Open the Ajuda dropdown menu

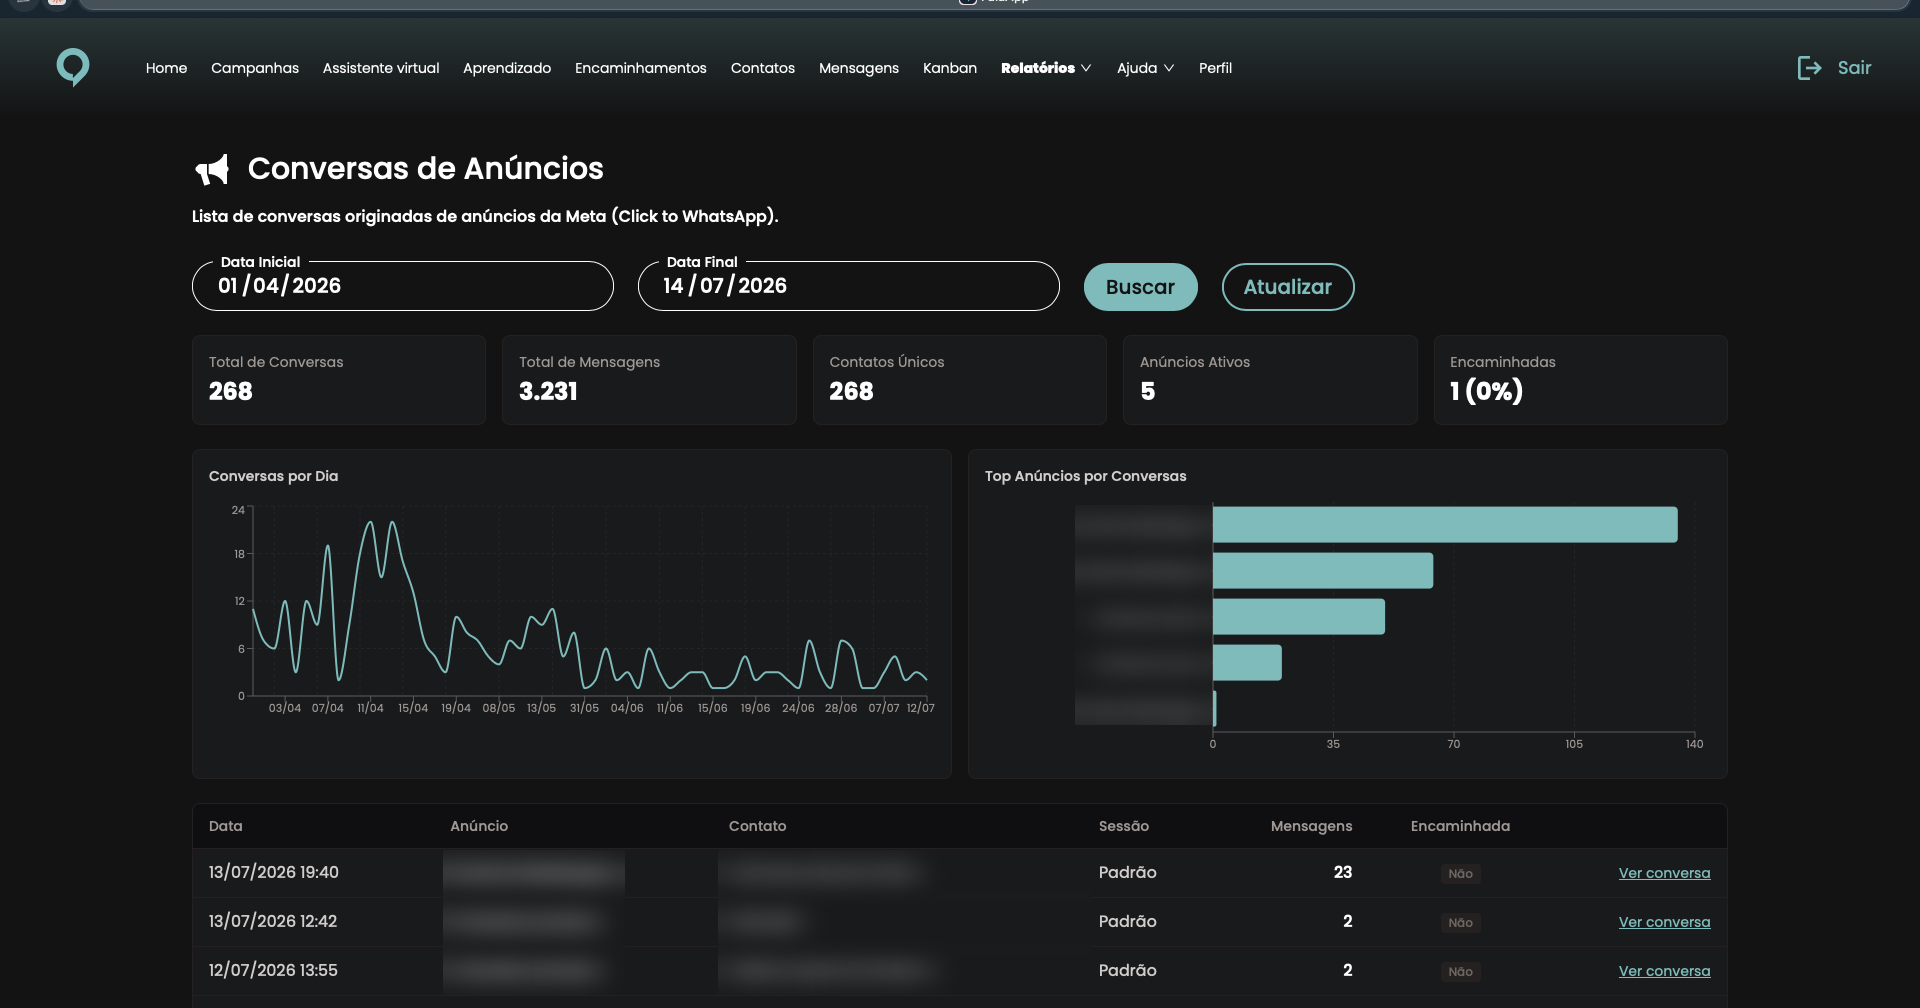coord(1145,68)
